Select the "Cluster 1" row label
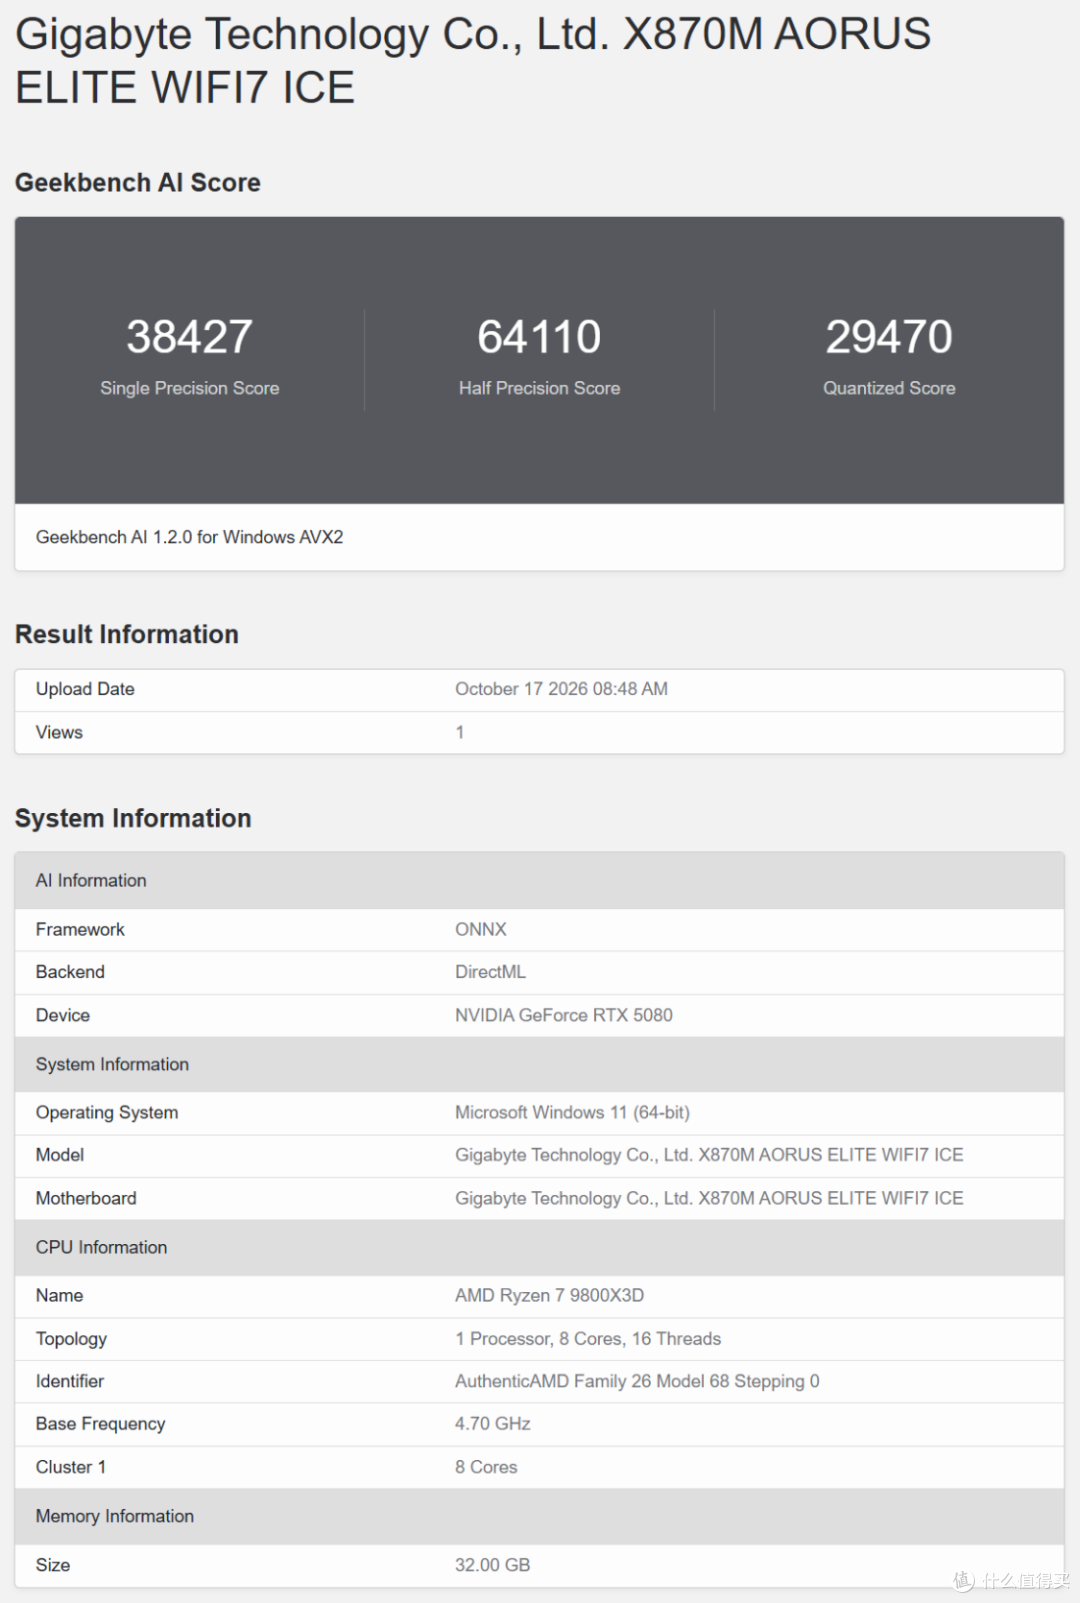This screenshot has width=1080, height=1603. (71, 1467)
